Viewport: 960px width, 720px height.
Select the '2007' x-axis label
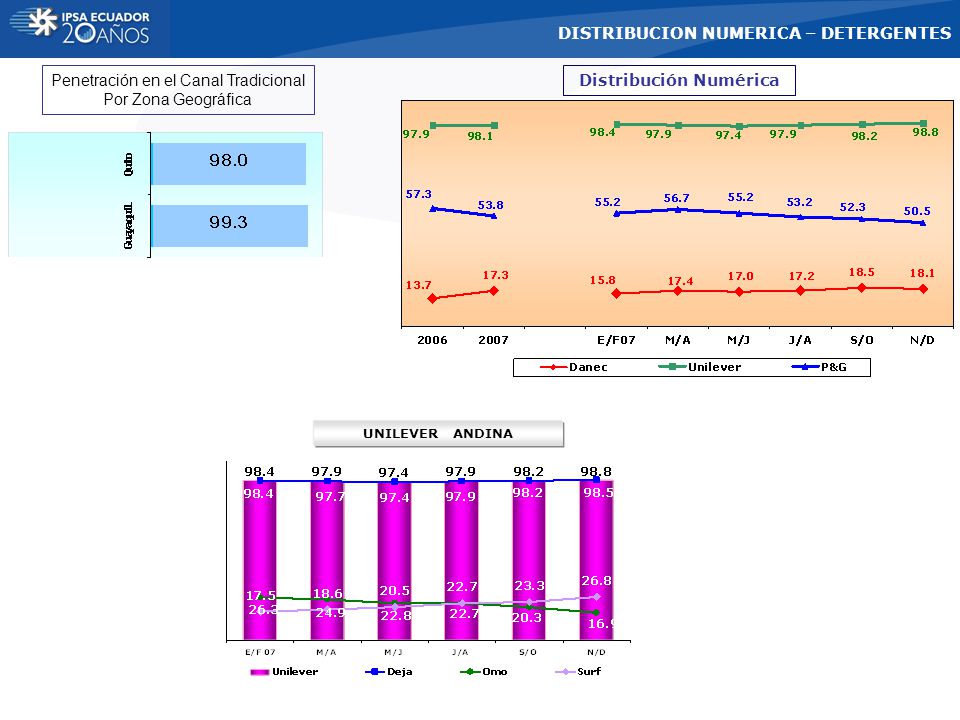pyautogui.click(x=493, y=340)
